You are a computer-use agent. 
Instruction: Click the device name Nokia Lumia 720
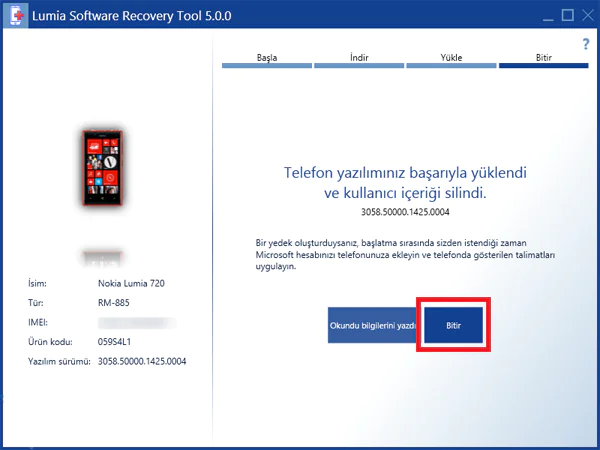131,284
